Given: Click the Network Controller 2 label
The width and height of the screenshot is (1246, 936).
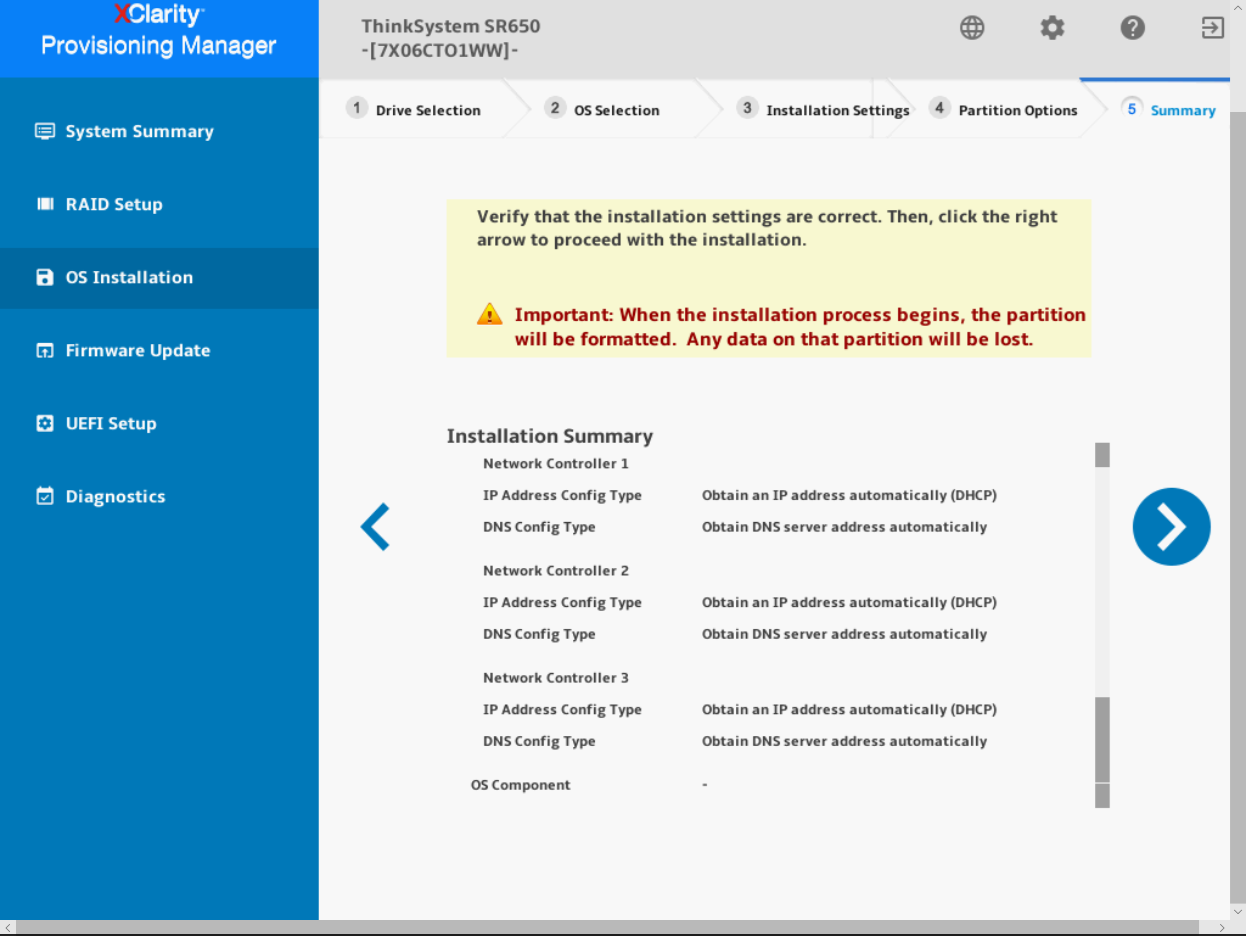Looking at the screenshot, I should coord(555,570).
